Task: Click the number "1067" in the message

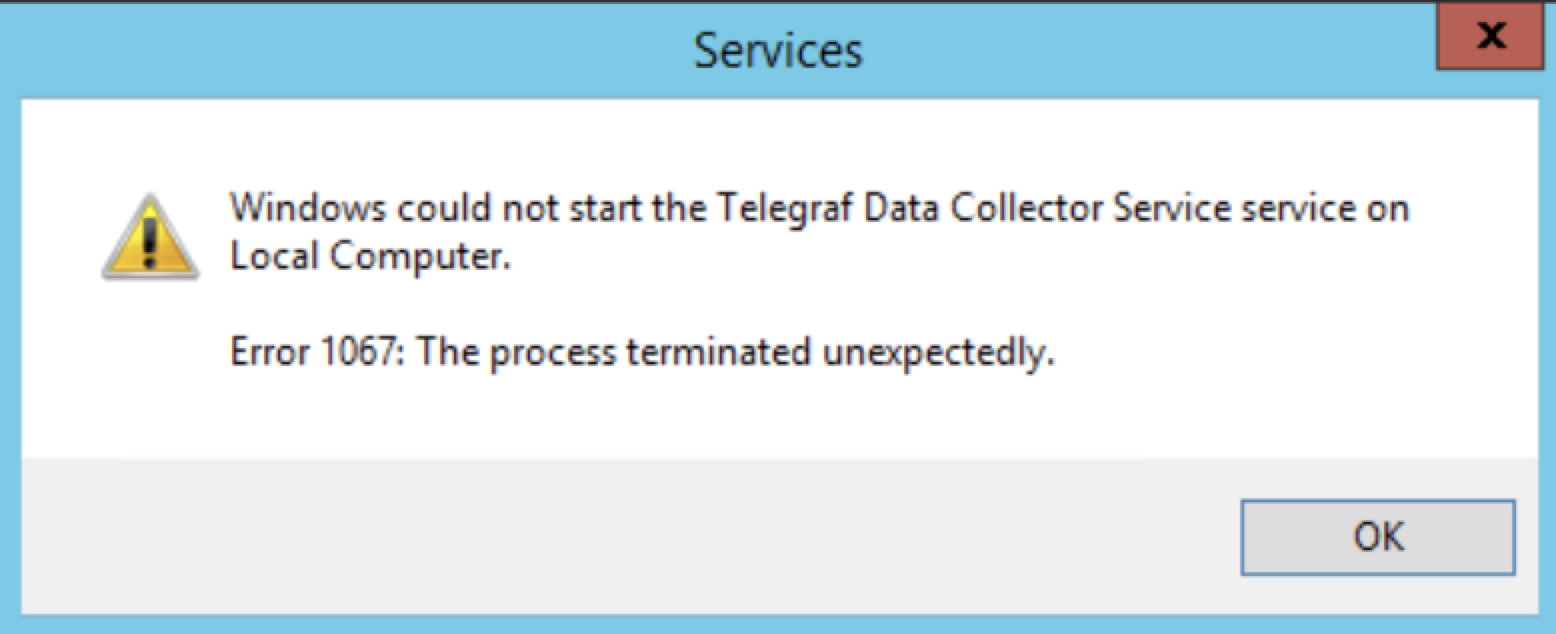Action: (x=356, y=353)
